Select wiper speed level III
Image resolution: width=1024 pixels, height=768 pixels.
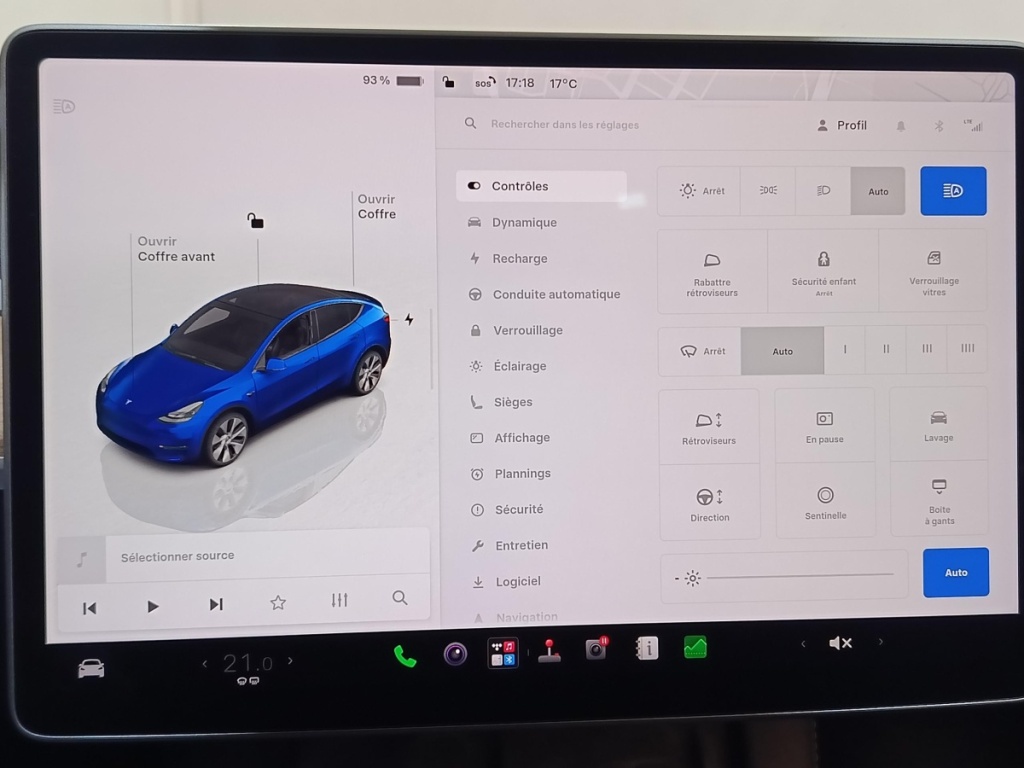coord(927,349)
